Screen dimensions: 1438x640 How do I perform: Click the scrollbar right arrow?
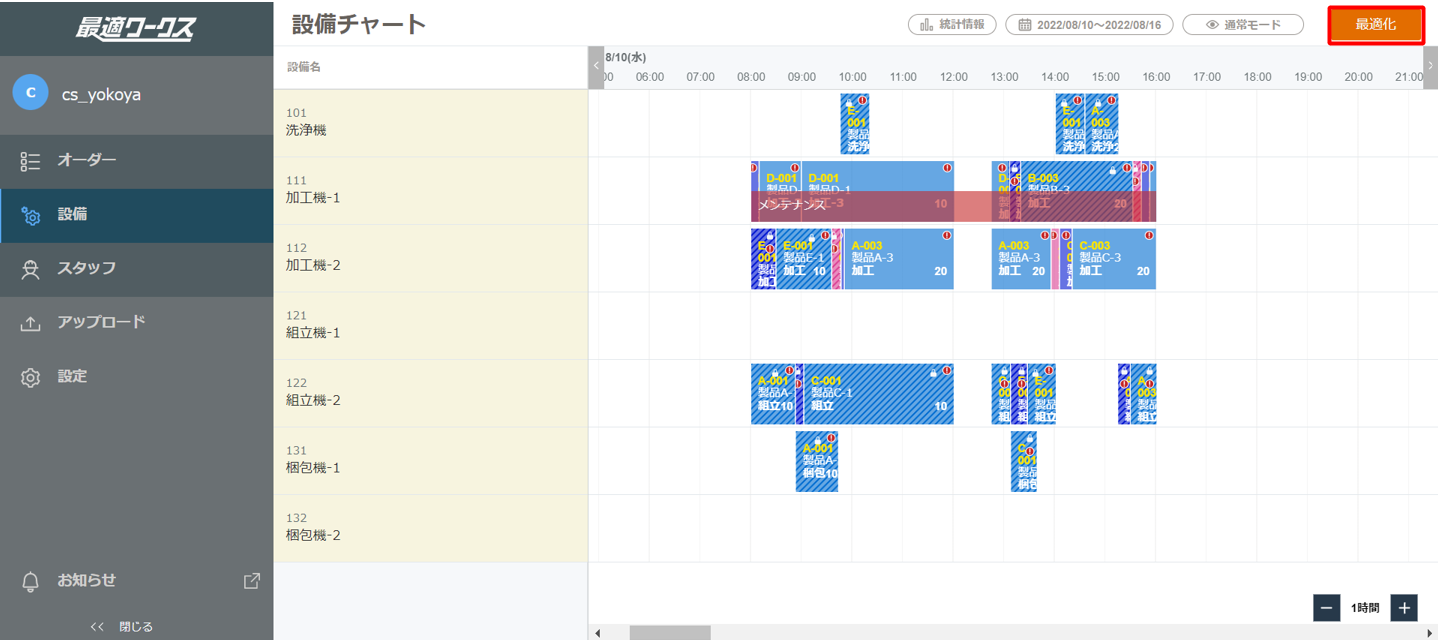click(1430, 633)
